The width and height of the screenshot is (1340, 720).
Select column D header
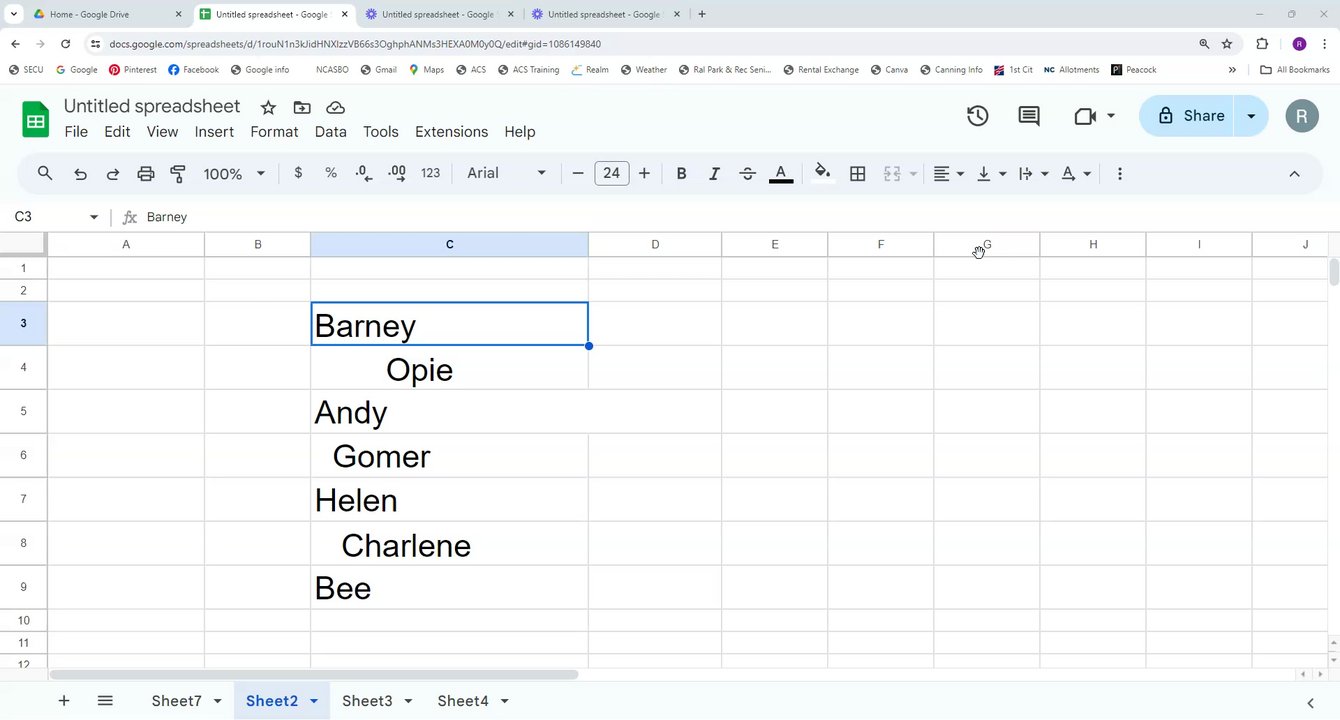coord(655,245)
